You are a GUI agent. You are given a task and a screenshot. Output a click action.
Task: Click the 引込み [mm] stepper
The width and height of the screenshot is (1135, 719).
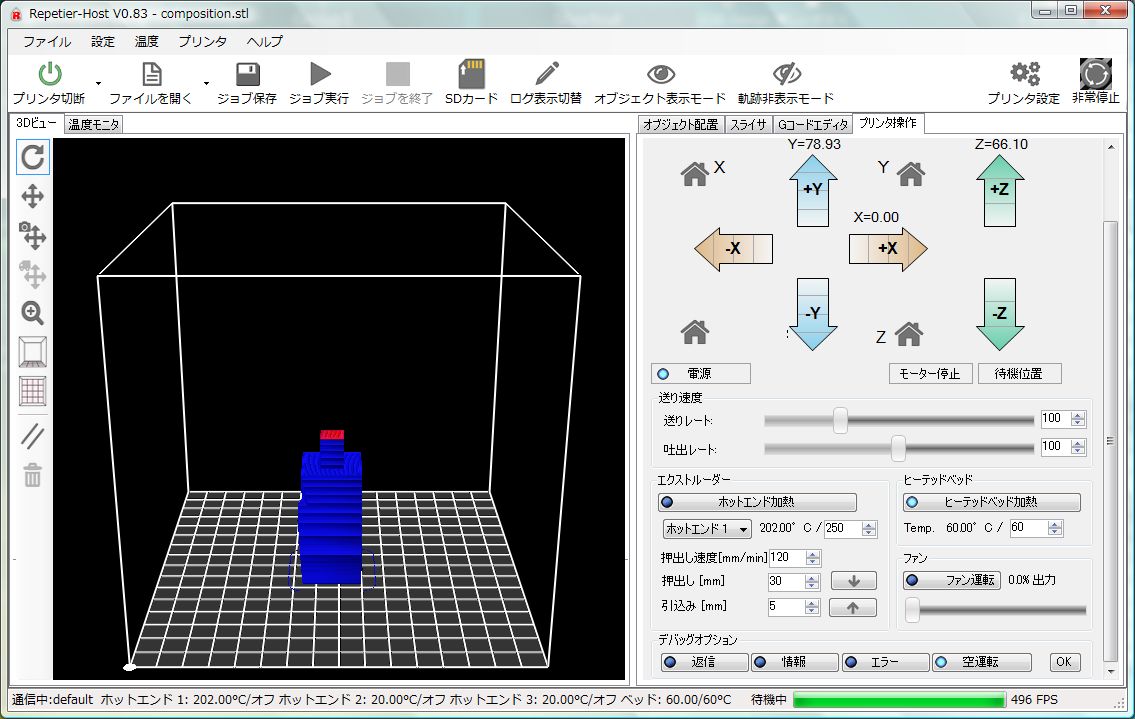click(x=812, y=607)
